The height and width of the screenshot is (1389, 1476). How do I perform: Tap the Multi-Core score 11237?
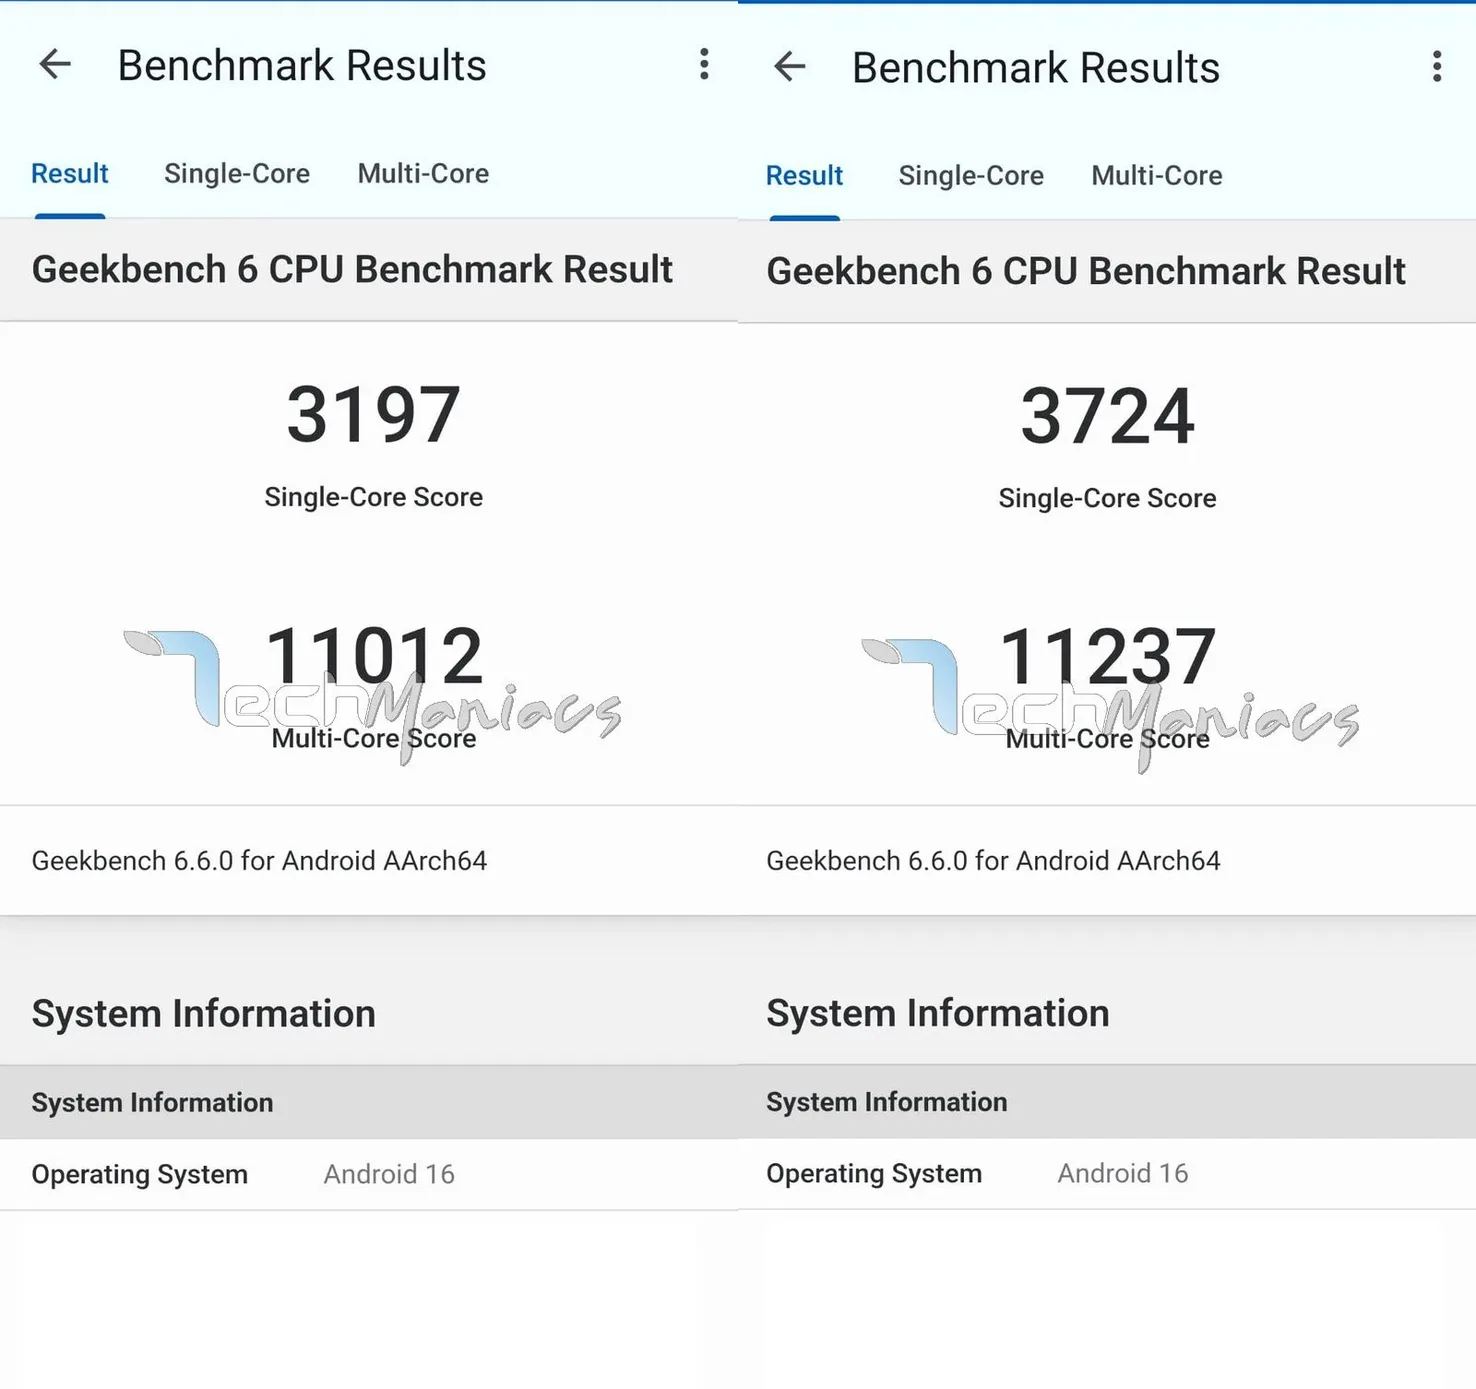coord(1107,655)
